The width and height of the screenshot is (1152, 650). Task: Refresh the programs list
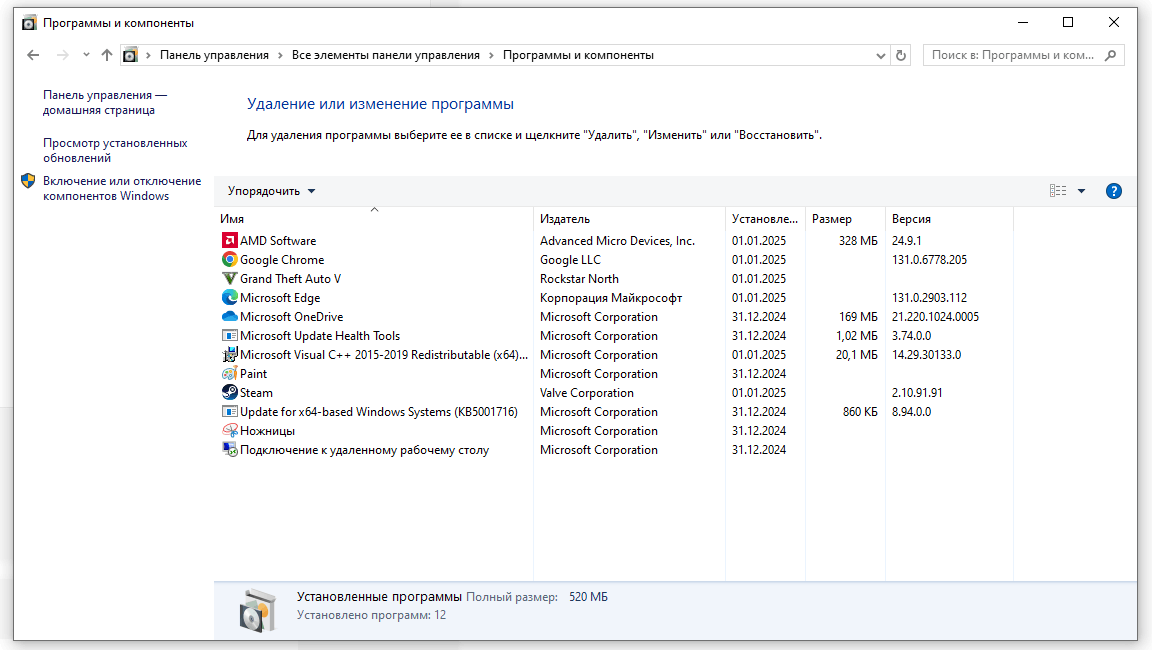point(901,55)
